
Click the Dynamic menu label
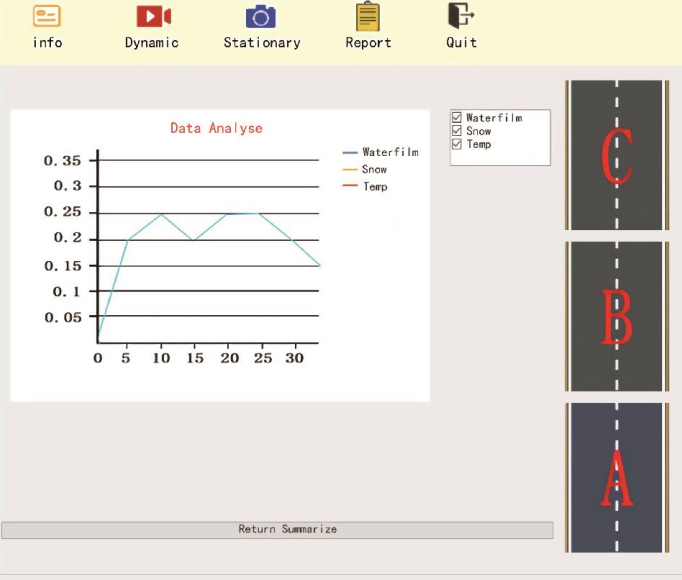click(152, 42)
